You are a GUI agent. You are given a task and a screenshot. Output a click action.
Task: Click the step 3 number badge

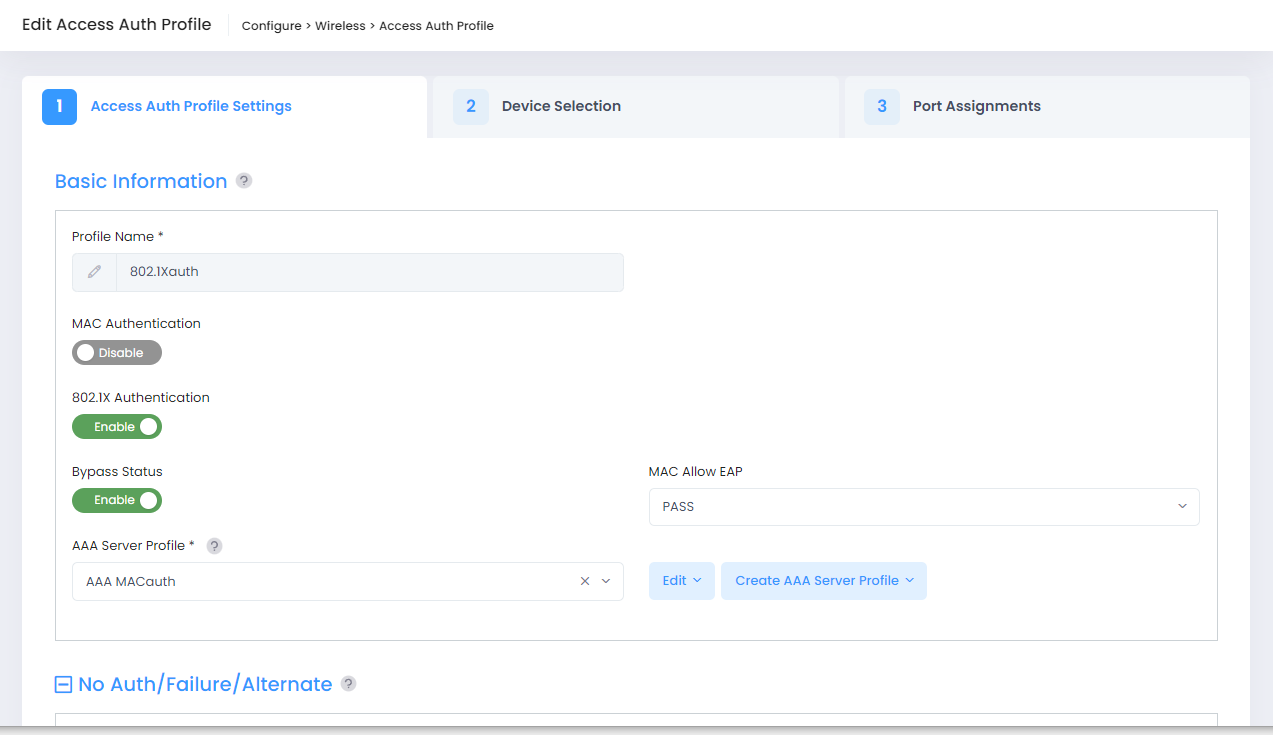(x=882, y=106)
